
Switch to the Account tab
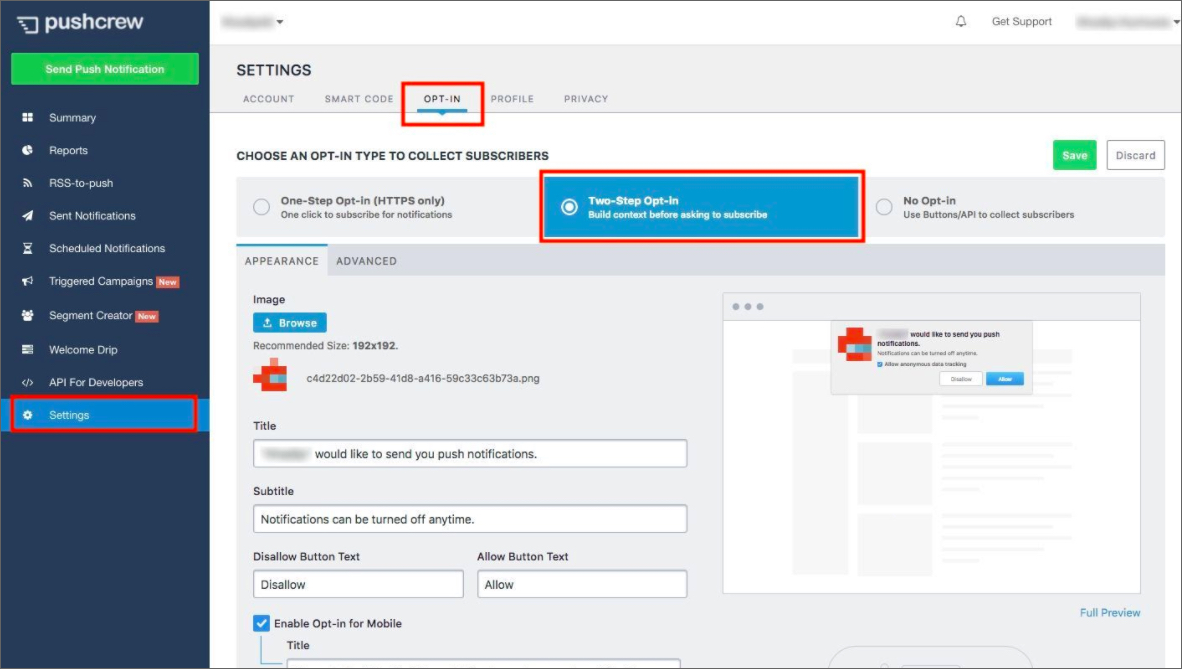(x=268, y=99)
